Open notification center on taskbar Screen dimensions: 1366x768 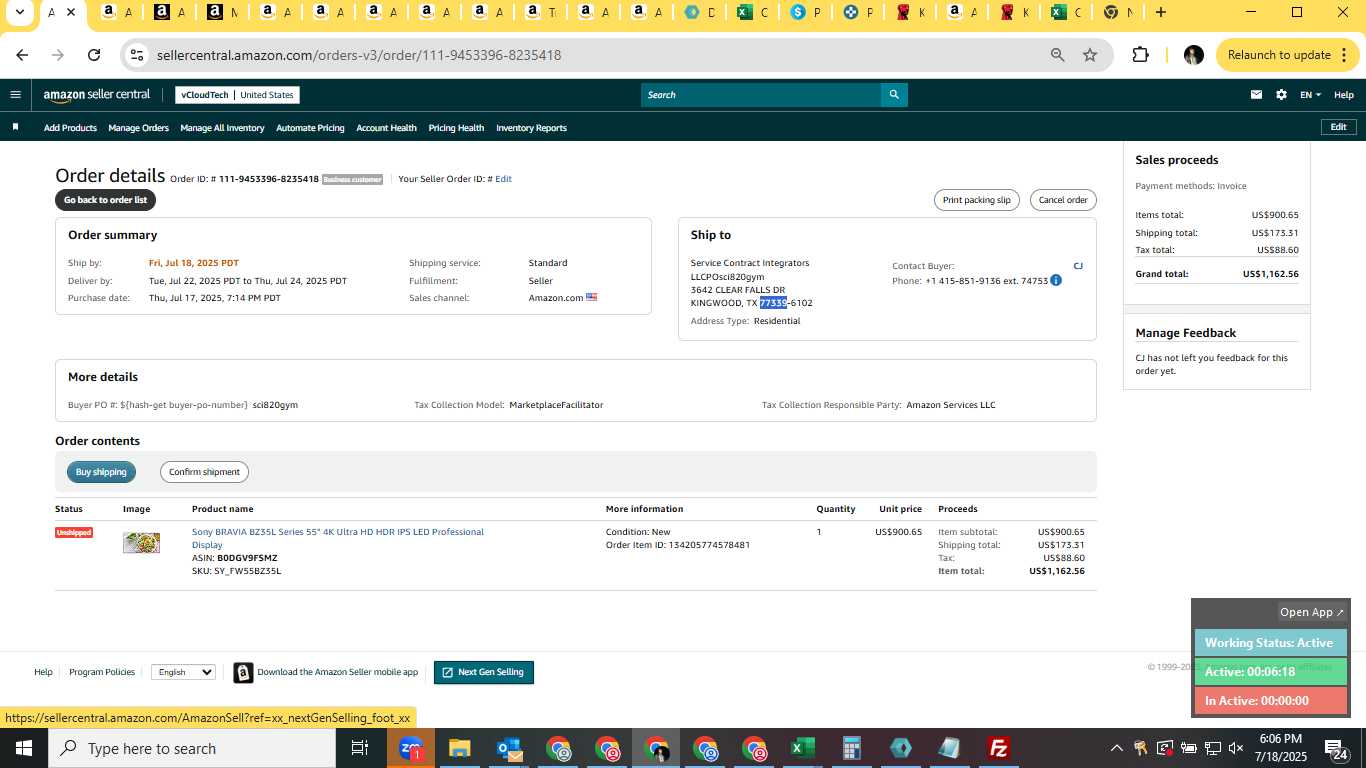(x=1337, y=748)
